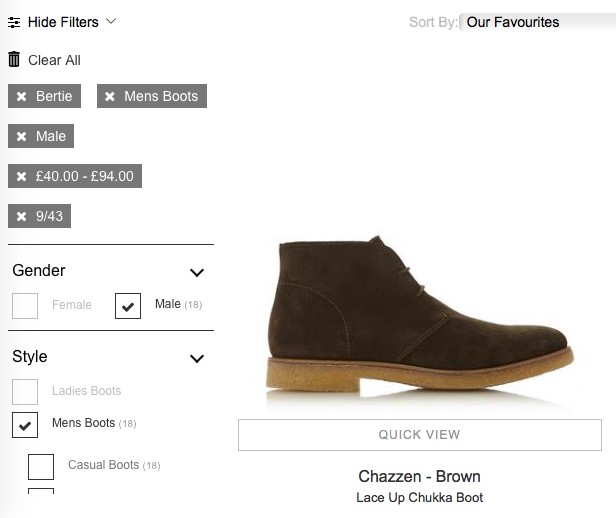Uncheck the Mens Boots style checkbox
Screen dimensions: 616x518
25,425
